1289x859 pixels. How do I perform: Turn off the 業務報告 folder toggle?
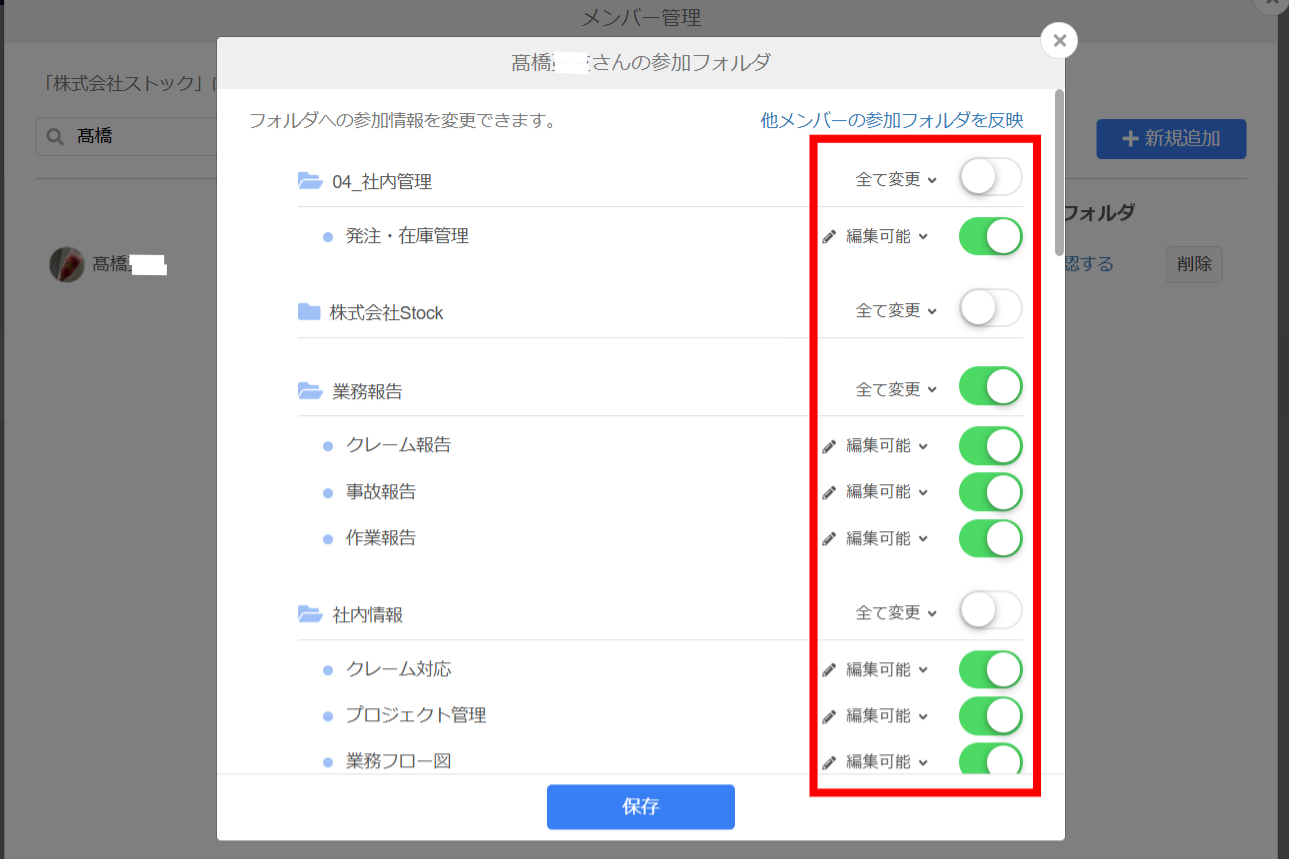(990, 386)
